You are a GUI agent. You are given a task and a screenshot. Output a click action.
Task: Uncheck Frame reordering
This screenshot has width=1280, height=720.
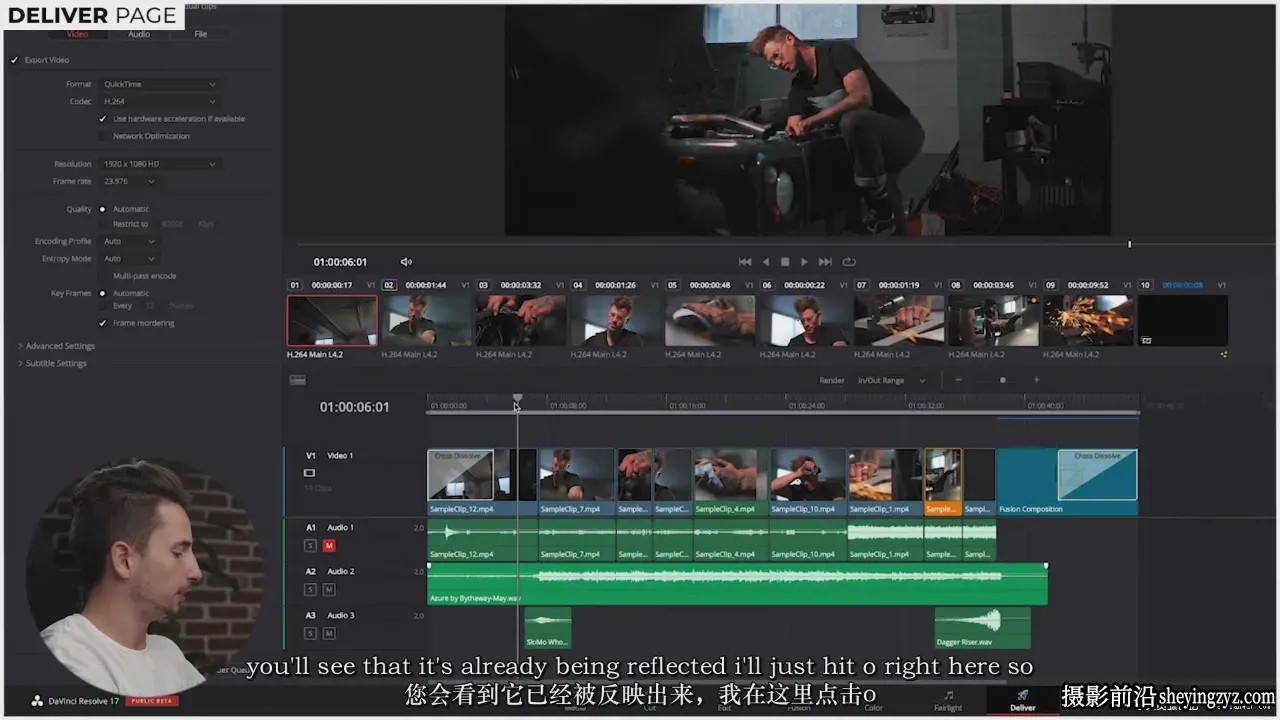(102, 323)
